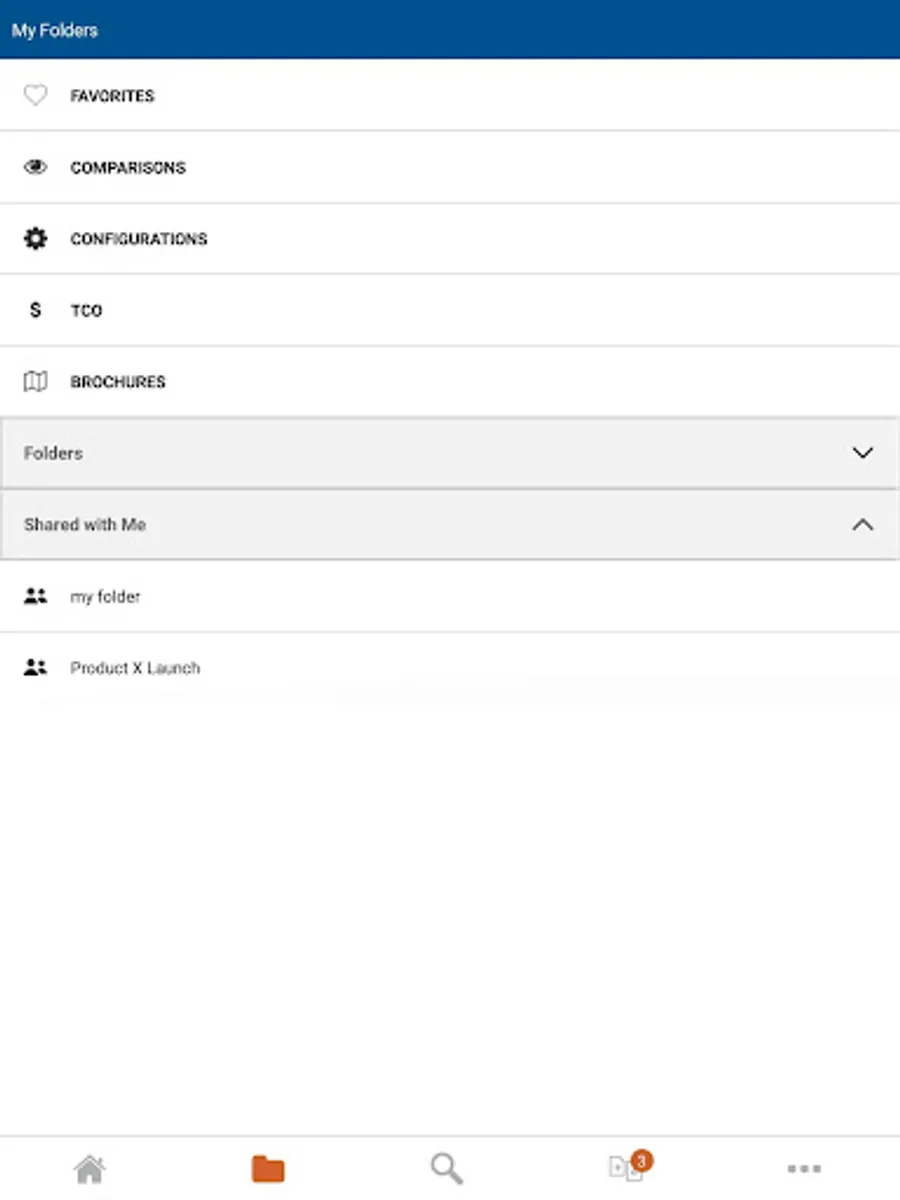Screen dimensions: 900x1200
Task: Expand the Folders section chevron
Action: (x=862, y=453)
